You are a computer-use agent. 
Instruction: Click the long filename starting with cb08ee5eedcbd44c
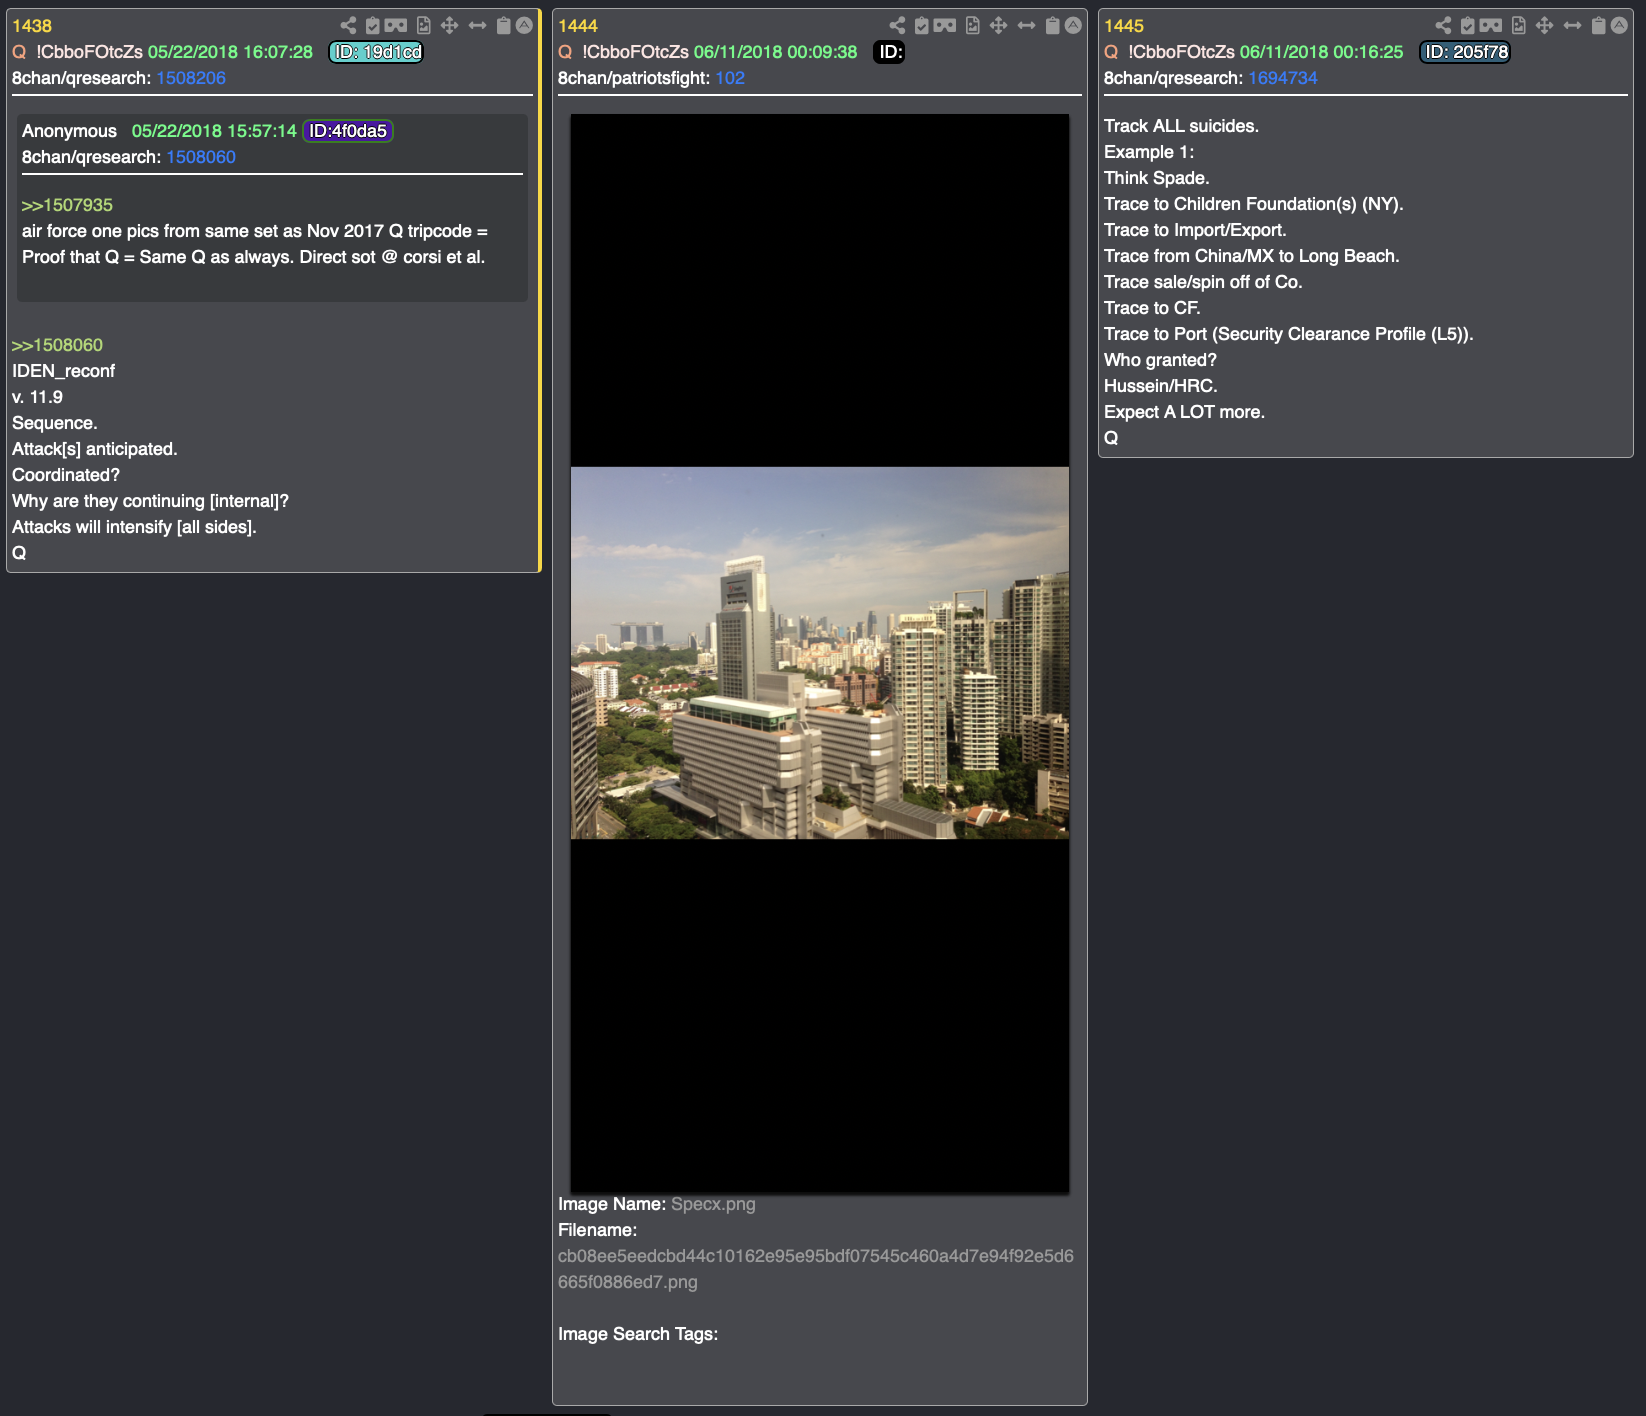tap(816, 1269)
